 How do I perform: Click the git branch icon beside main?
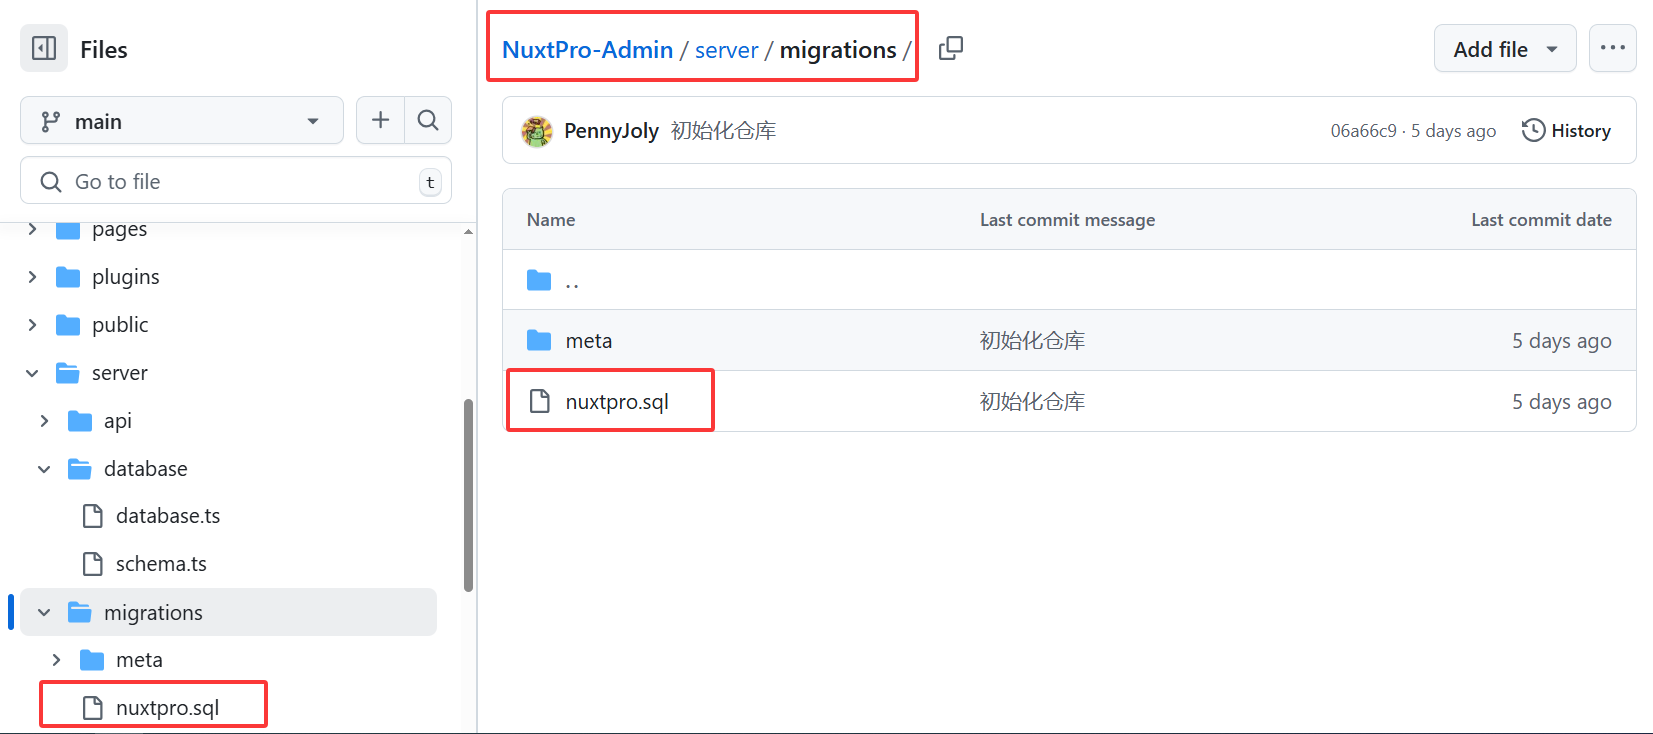pos(51,122)
